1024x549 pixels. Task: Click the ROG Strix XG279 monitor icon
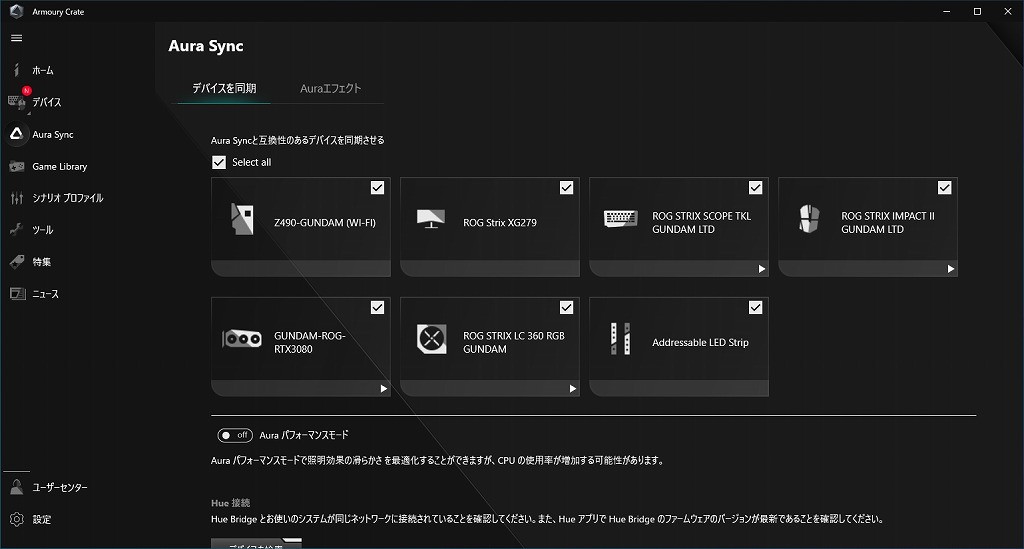431,219
